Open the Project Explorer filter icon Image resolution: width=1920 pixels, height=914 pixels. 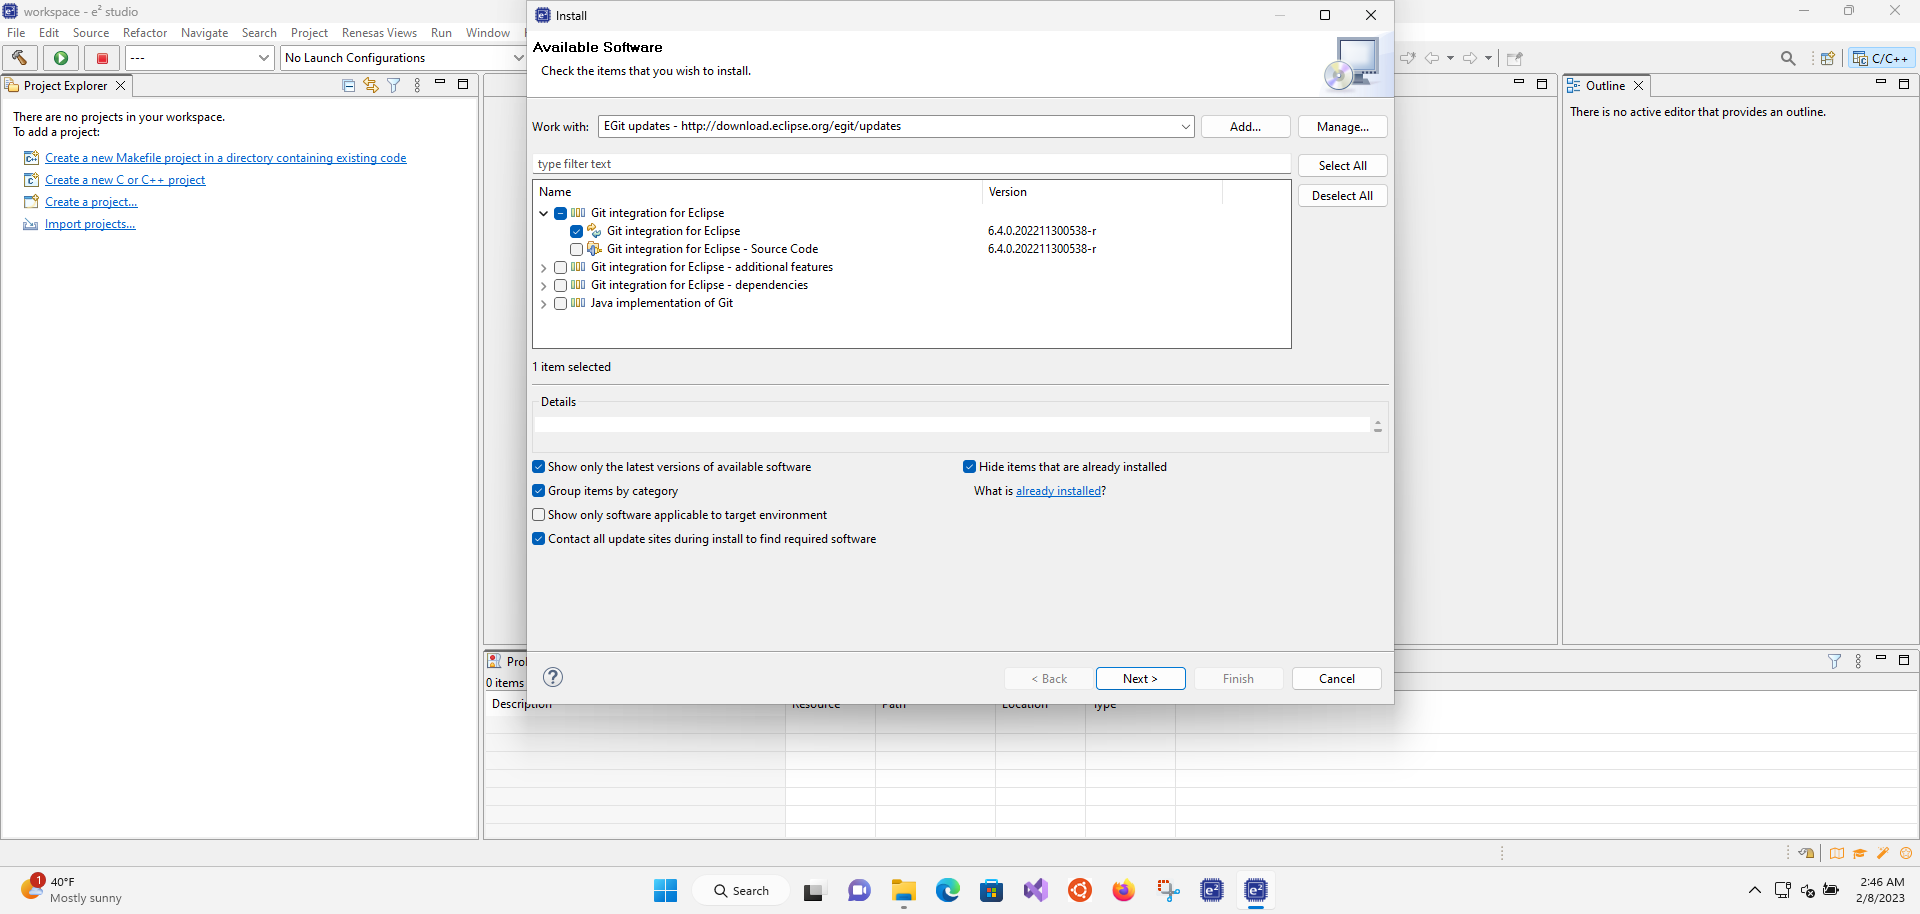coord(394,86)
